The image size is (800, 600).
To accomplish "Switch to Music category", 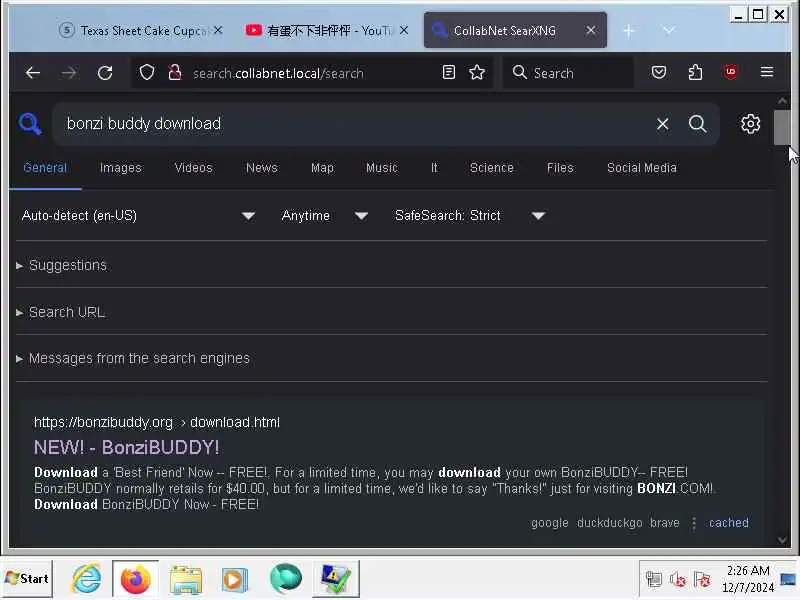I will coord(382,168).
